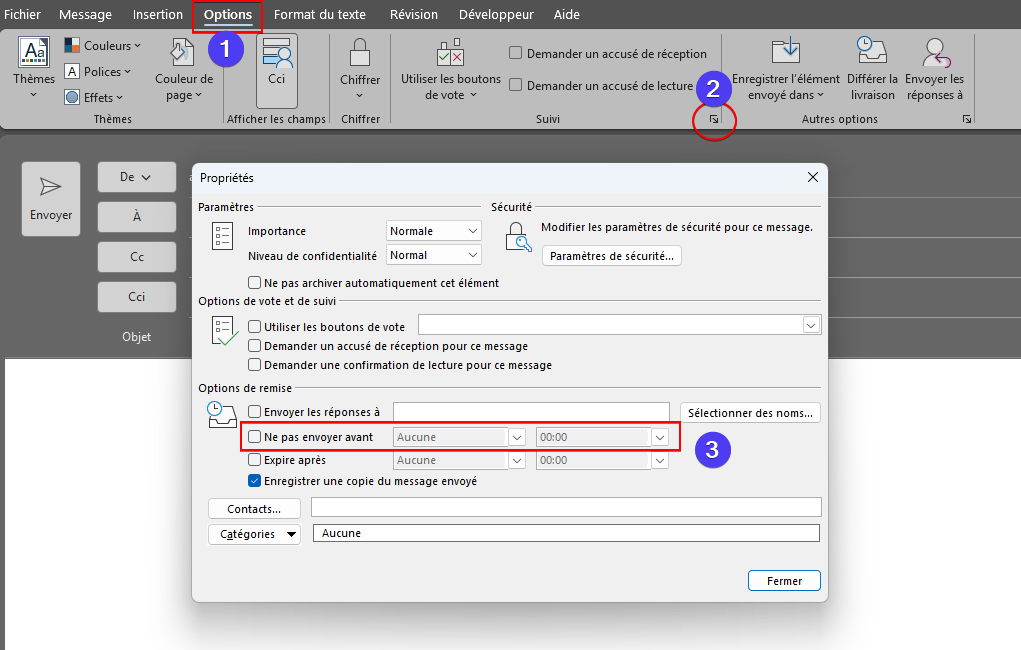This screenshot has height=650, width=1021.
Task: Click Sélectionner des noms button
Action: pos(750,413)
